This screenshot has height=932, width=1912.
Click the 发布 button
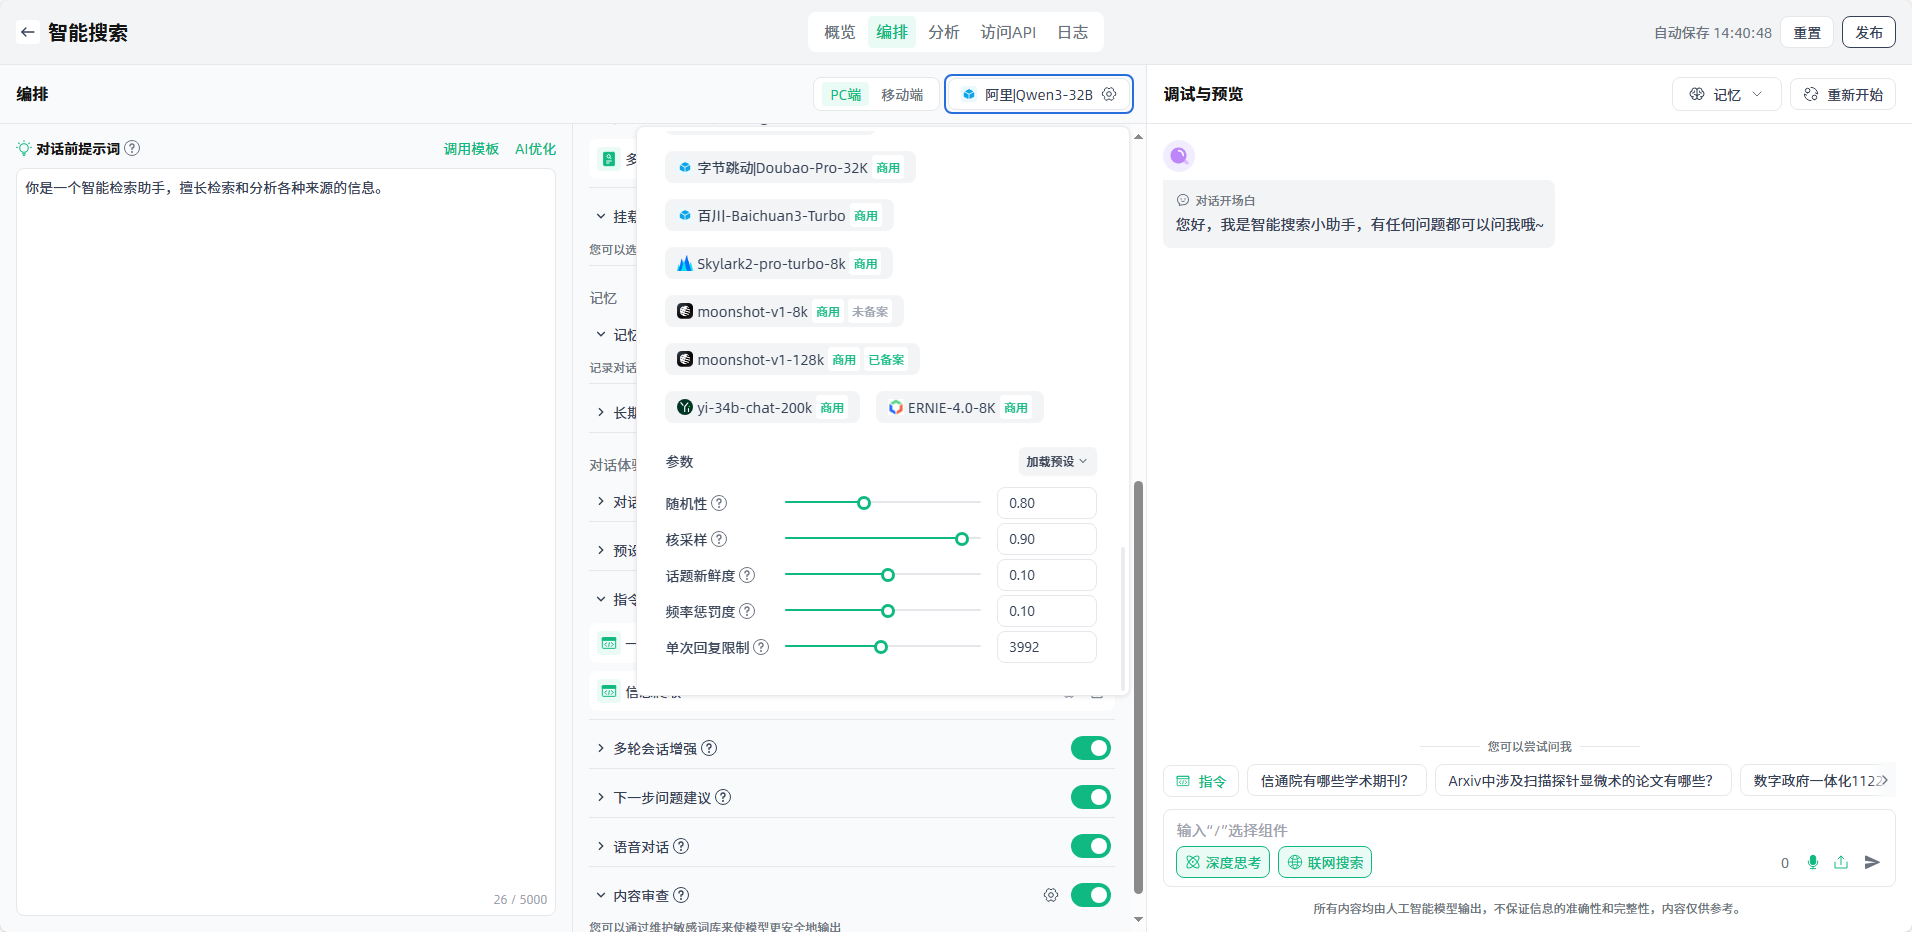pos(1868,32)
